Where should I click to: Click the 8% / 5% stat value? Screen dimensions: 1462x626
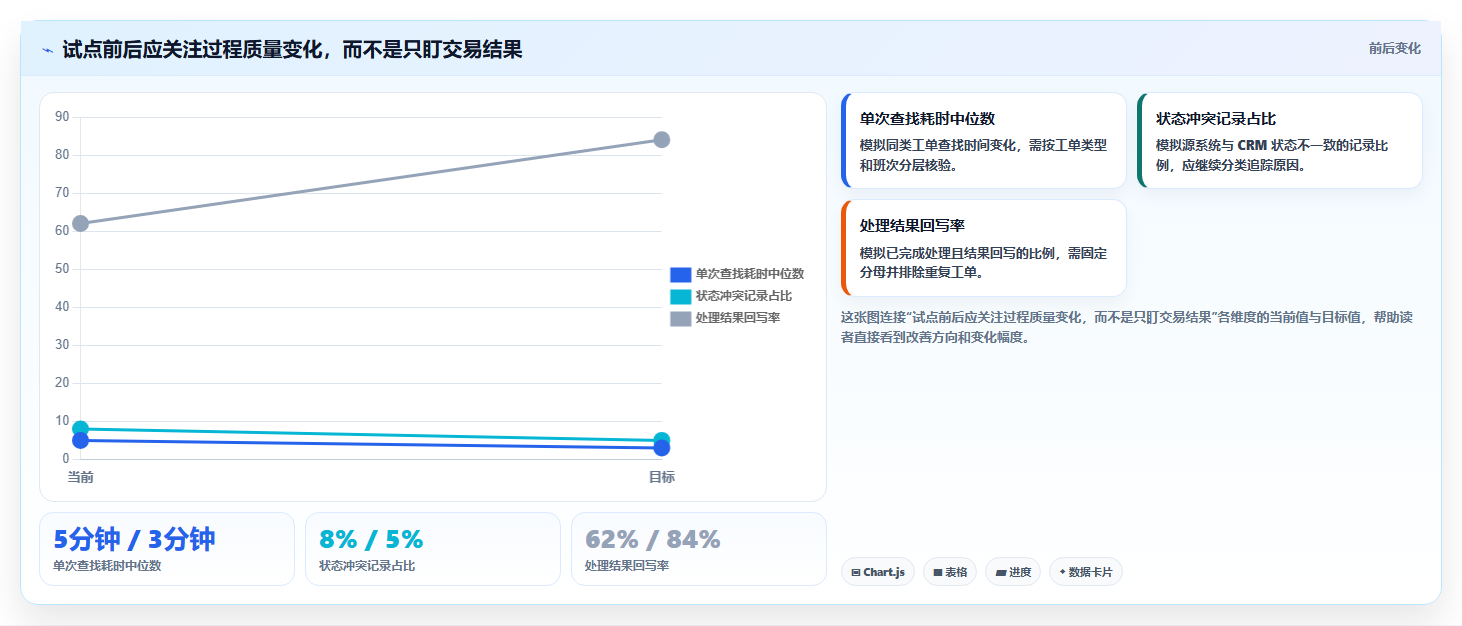371,540
